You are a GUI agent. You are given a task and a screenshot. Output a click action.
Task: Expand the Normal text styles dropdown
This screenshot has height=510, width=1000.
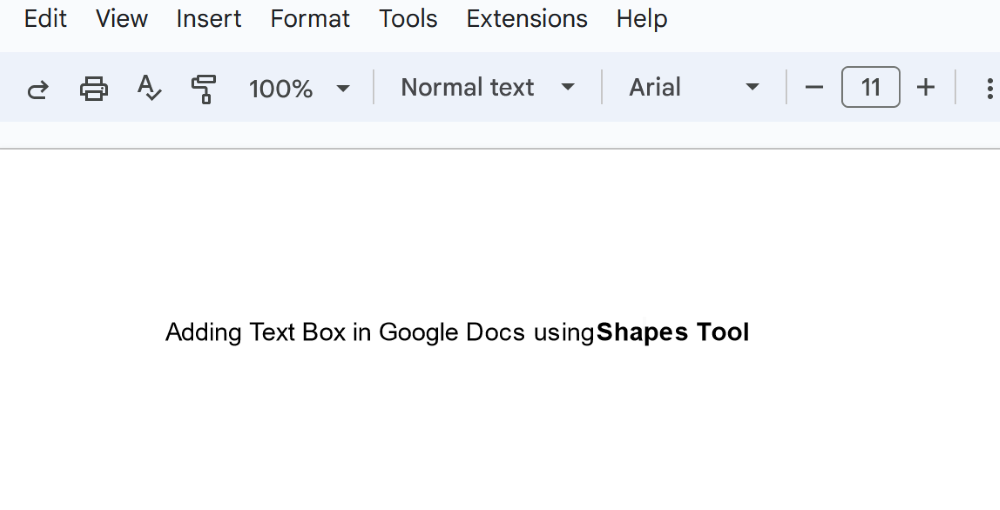click(488, 88)
